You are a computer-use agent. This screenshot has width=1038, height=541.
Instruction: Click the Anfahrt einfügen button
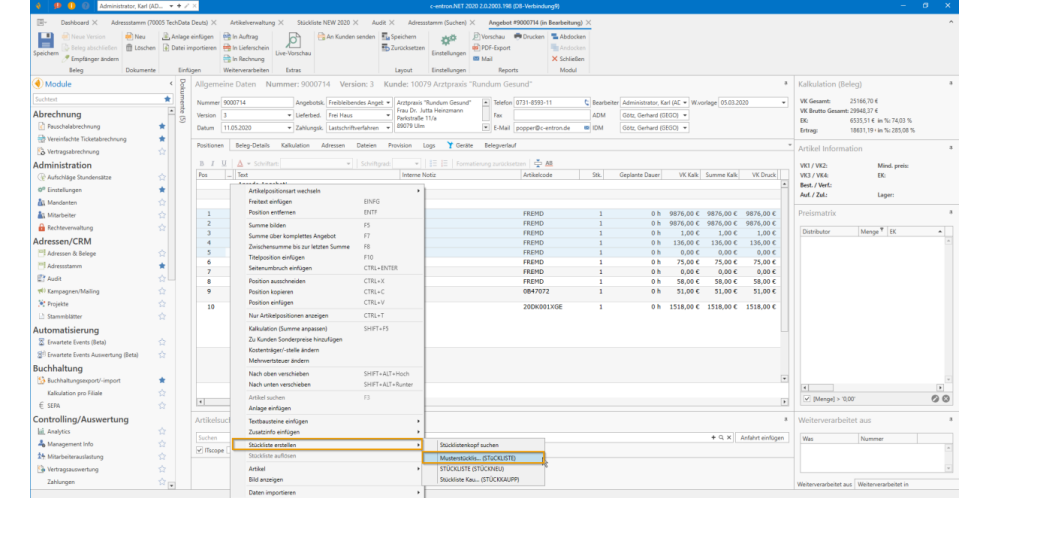coord(763,438)
